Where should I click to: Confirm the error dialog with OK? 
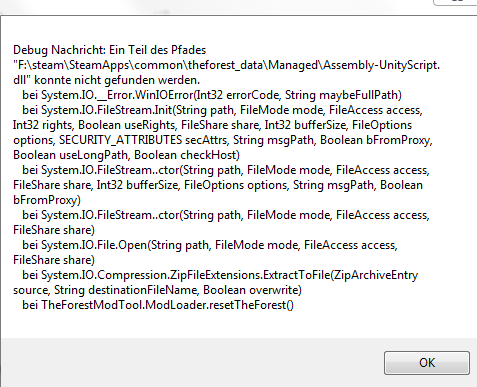click(x=427, y=363)
